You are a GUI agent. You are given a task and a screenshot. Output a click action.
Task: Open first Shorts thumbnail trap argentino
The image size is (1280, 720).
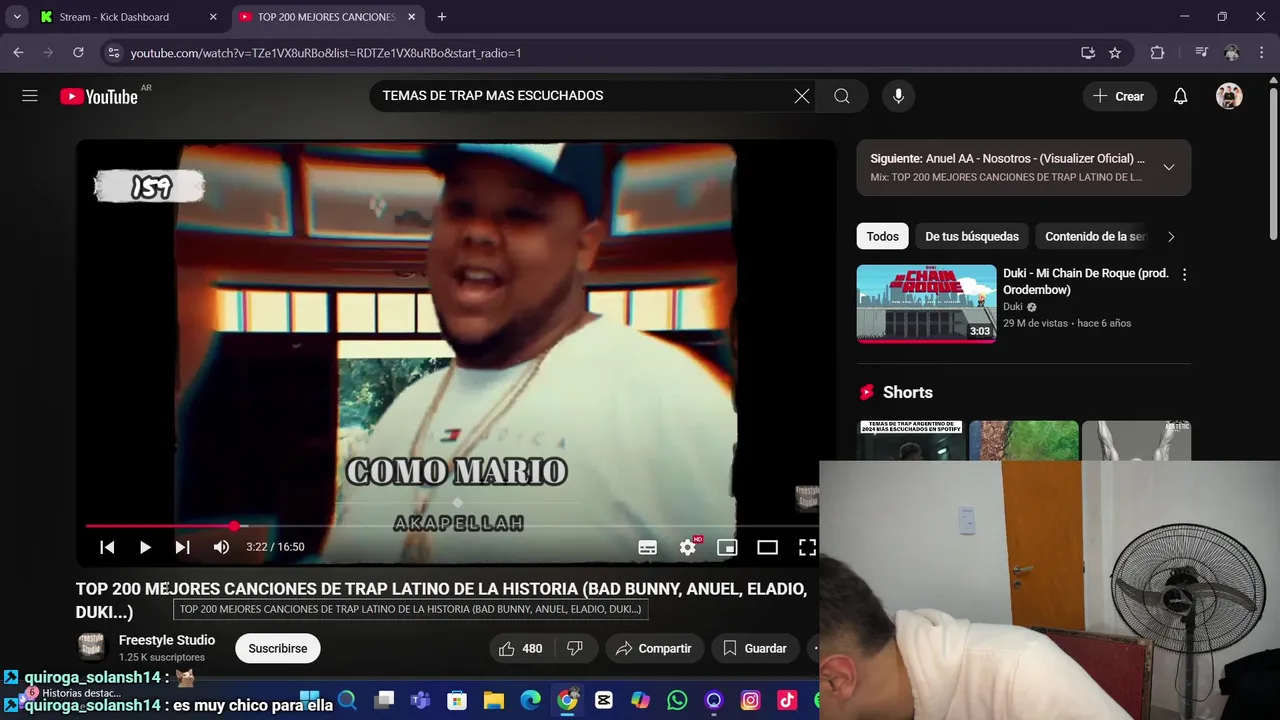coord(911,440)
